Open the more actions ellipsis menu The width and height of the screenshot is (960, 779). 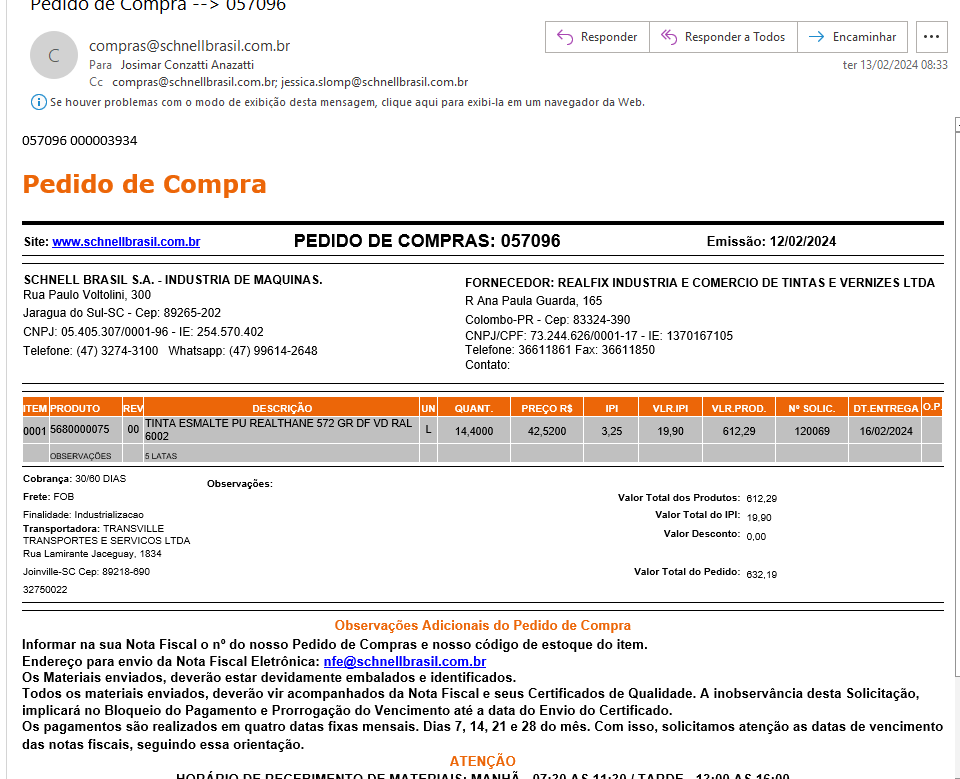pos(931,37)
